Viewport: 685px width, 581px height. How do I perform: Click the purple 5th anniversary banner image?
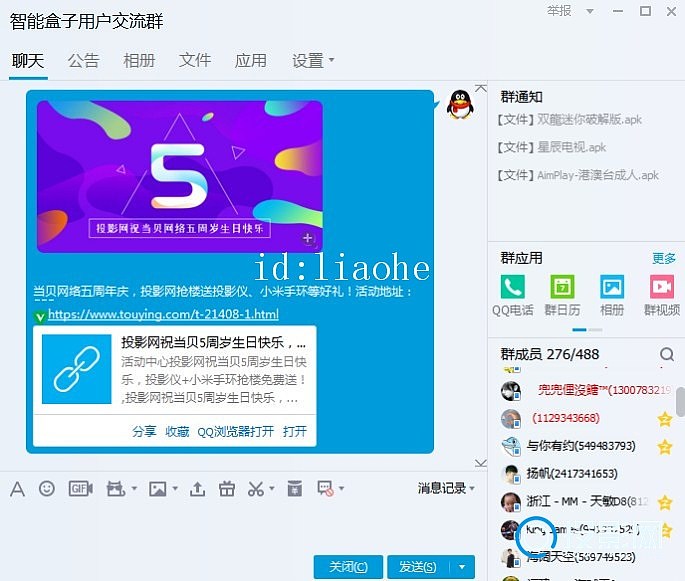180,176
